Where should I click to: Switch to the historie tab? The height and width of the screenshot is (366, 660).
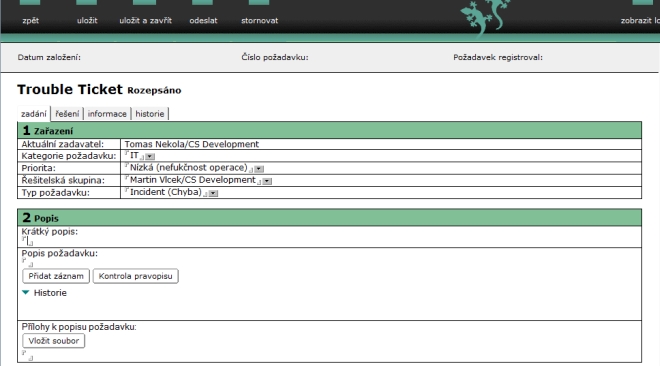(150, 114)
